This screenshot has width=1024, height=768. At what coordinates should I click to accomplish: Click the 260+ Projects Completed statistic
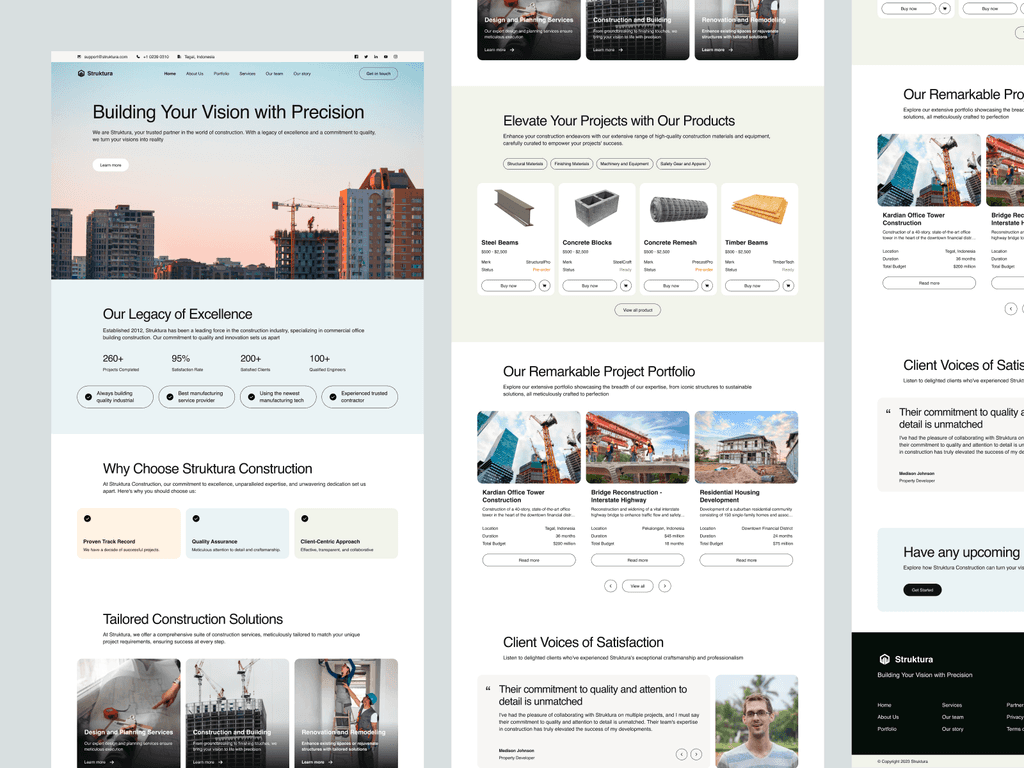(x=121, y=363)
